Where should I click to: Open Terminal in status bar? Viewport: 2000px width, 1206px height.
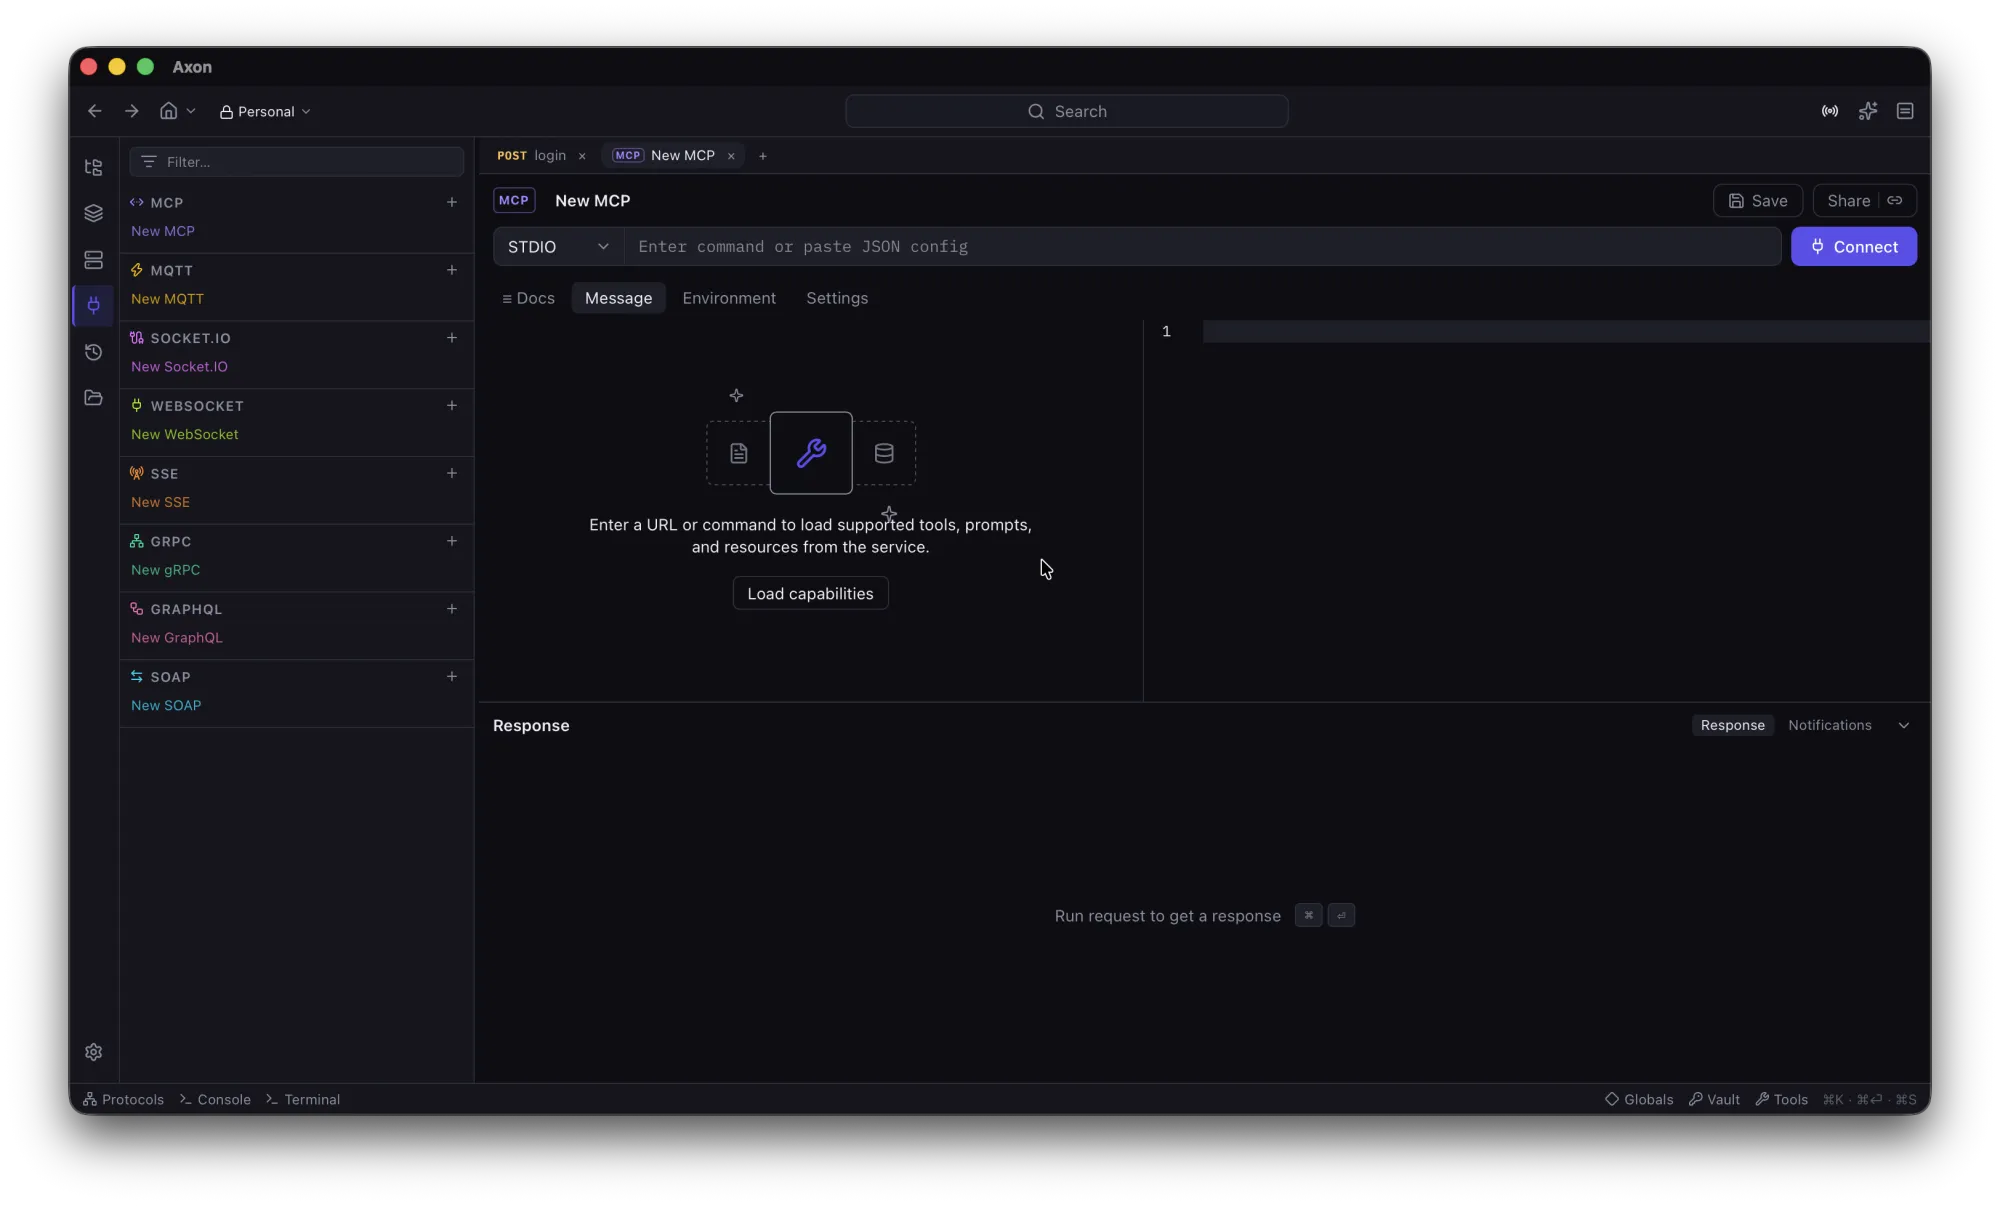tap(303, 1100)
